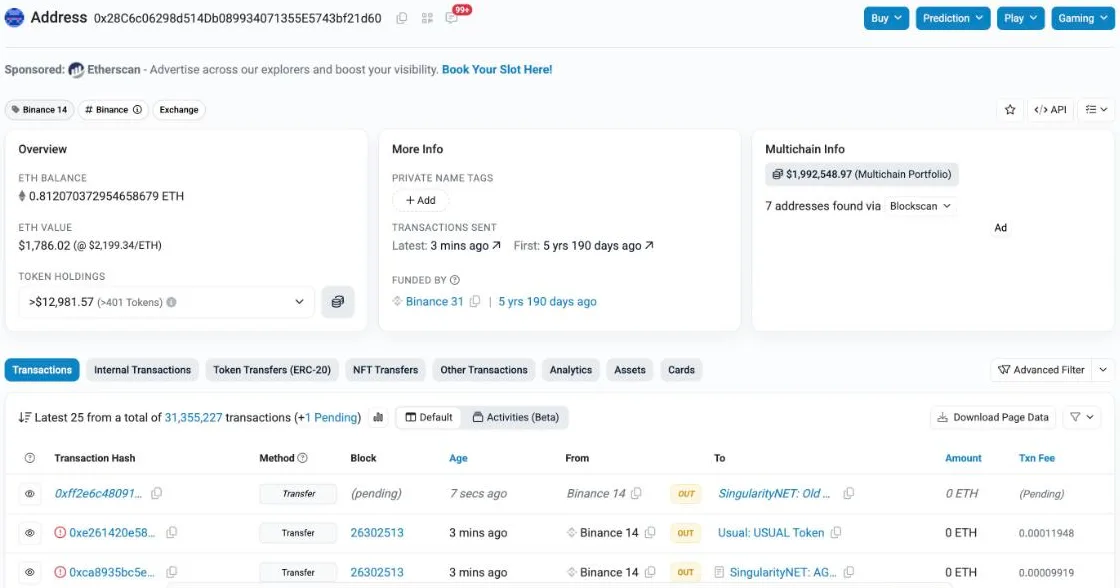Image resolution: width=1120 pixels, height=588 pixels.
Task: Show info icon next to >401 Tokens
Action: point(171,302)
